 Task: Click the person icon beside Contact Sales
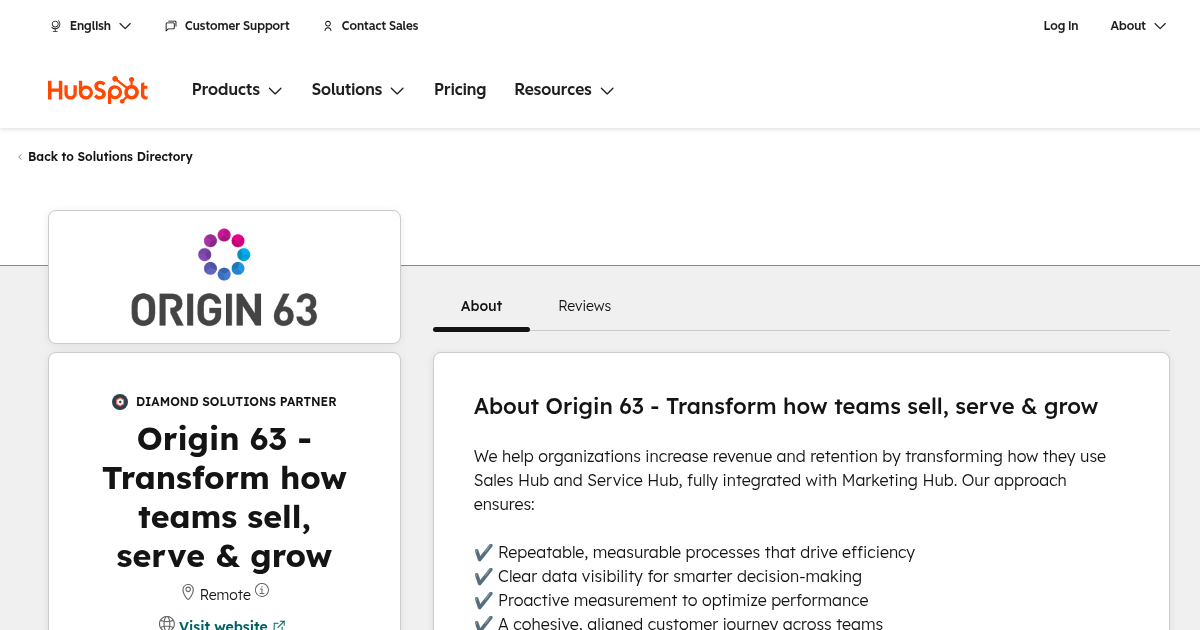point(328,26)
